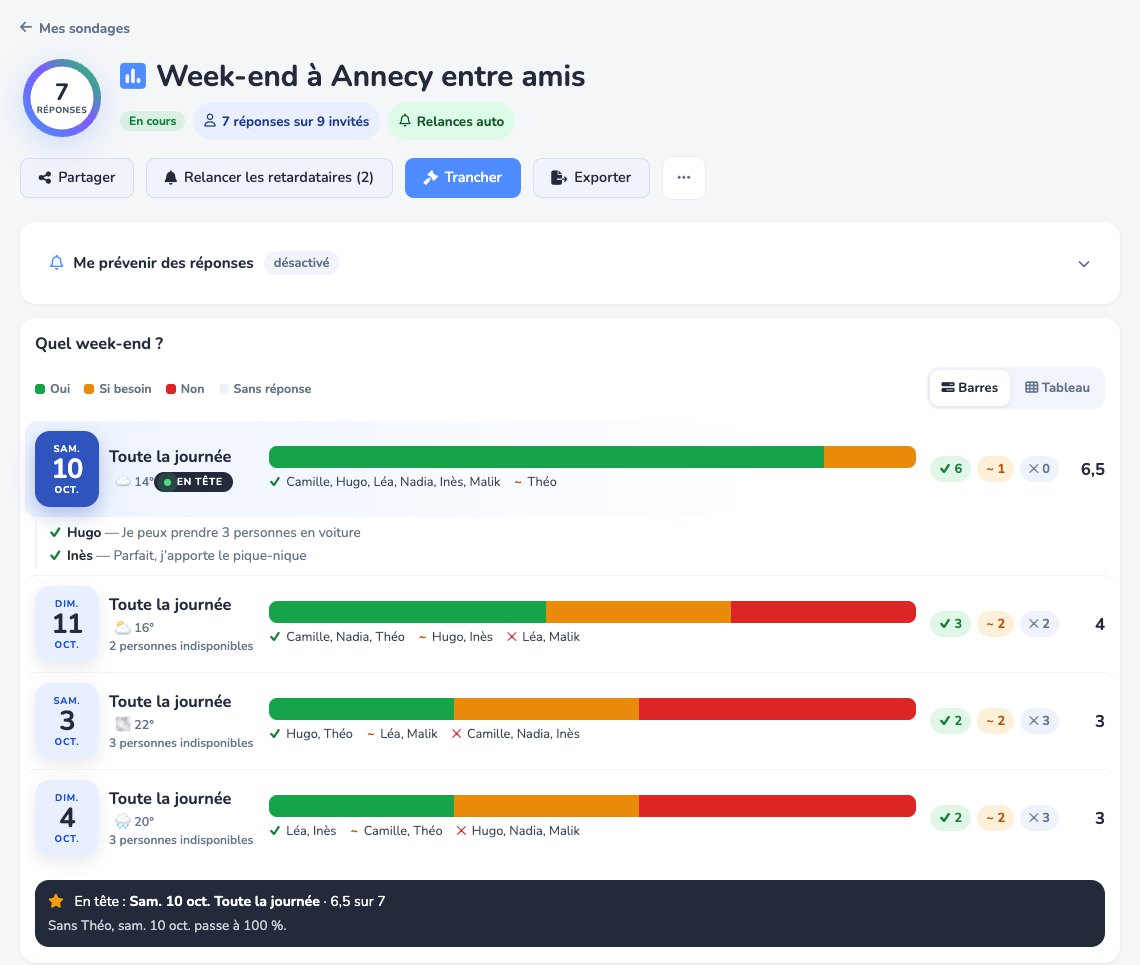Image resolution: width=1140 pixels, height=965 pixels.
Task: Select the Dim. 4 oct. date tile
Action: point(67,817)
